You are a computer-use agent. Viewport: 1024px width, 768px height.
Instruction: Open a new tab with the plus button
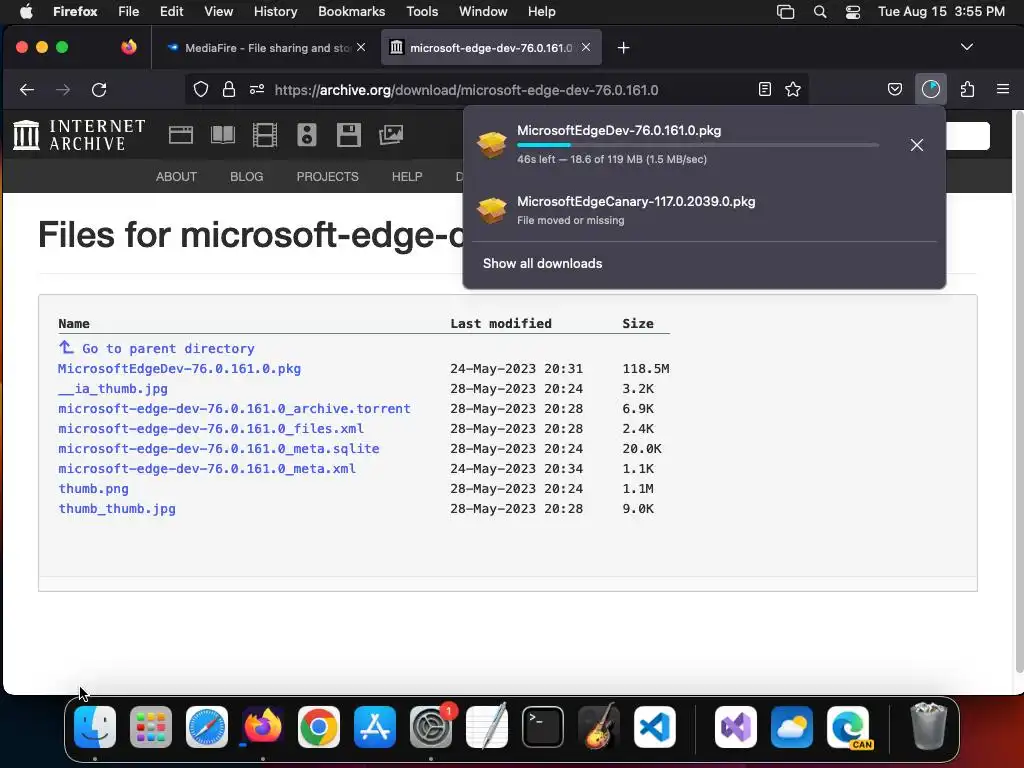tap(624, 48)
